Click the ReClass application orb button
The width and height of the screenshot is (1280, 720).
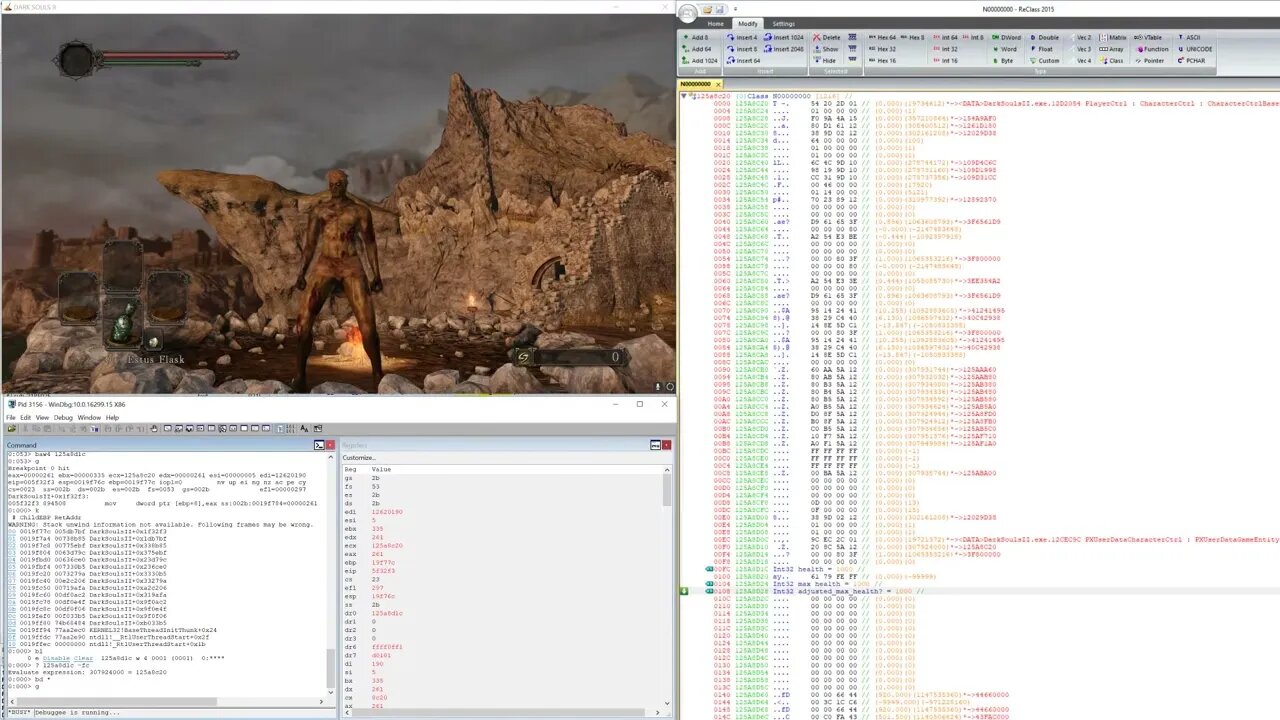688,13
